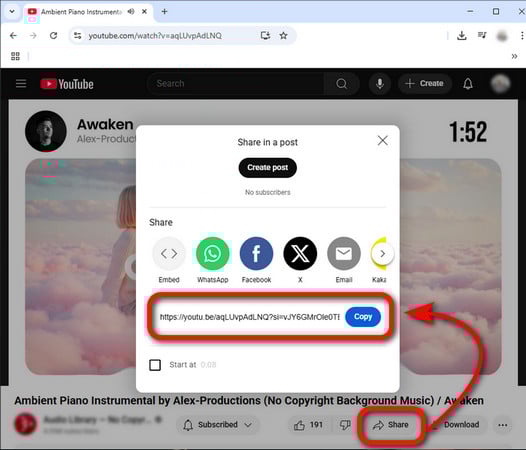Viewport: 526px width, 450px height.
Task: View site information icon in address bar
Action: tap(77, 36)
